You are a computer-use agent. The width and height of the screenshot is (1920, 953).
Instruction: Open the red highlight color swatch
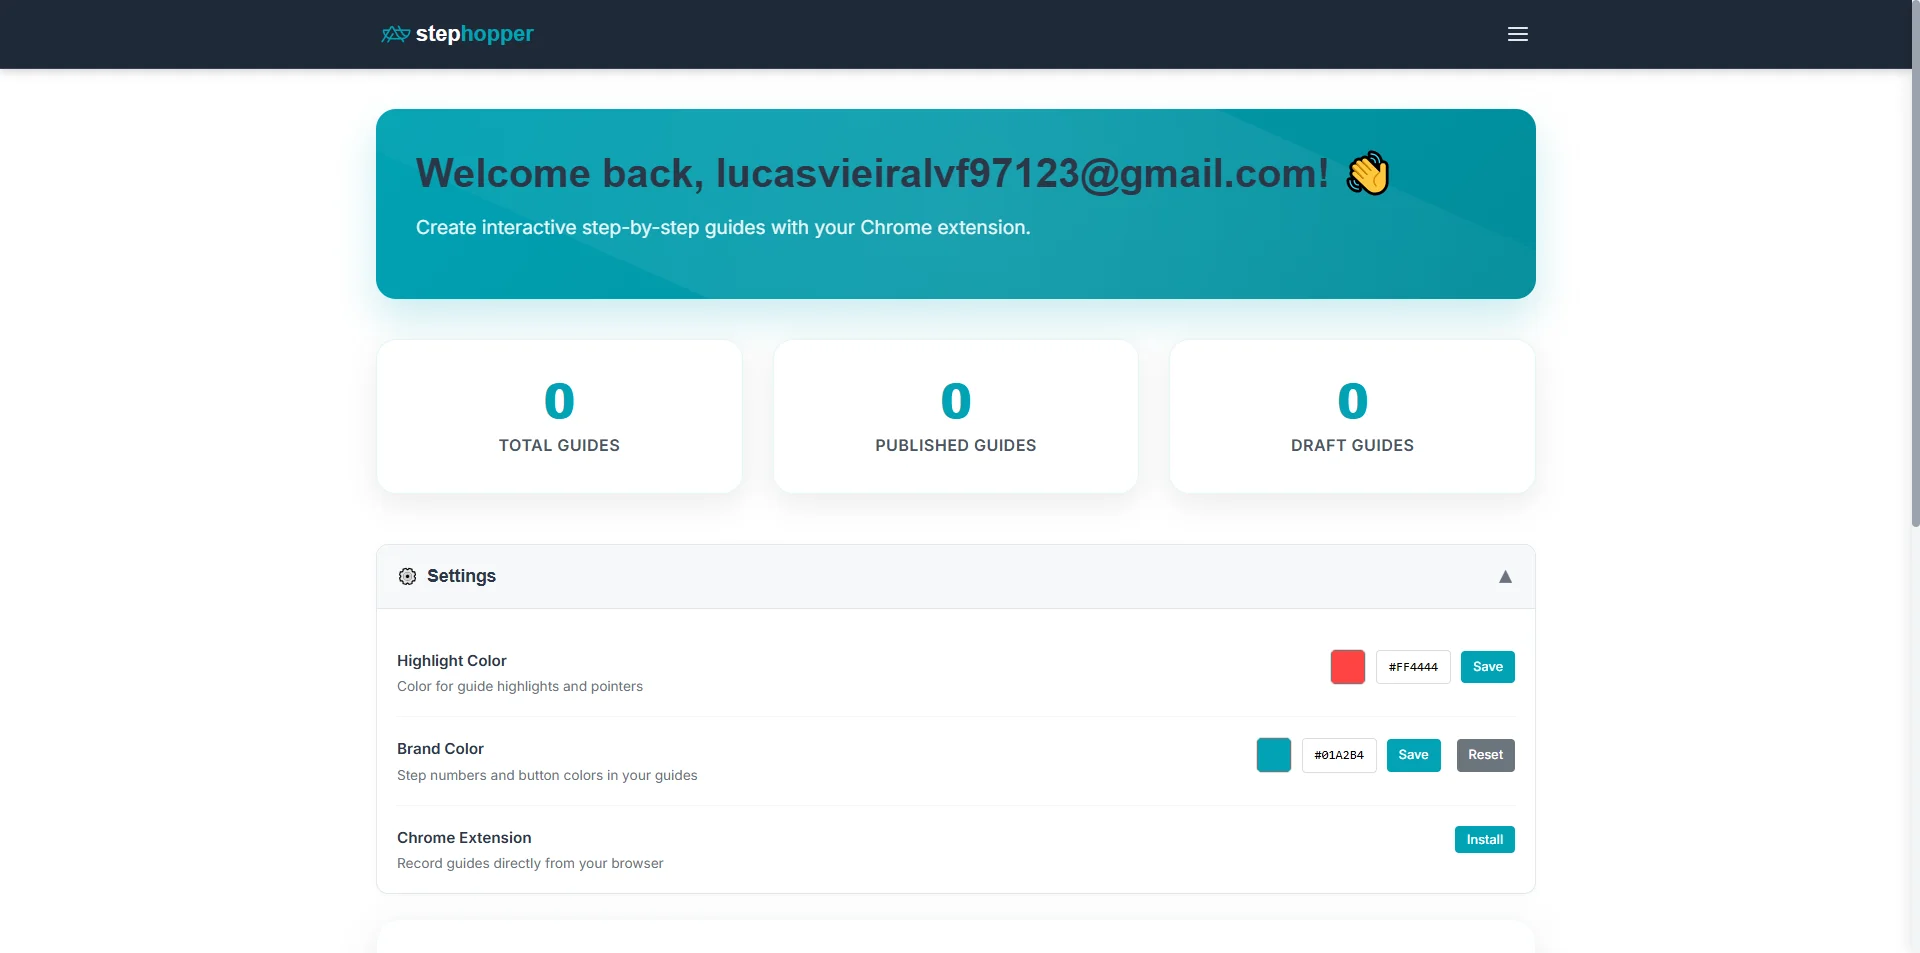click(x=1346, y=666)
